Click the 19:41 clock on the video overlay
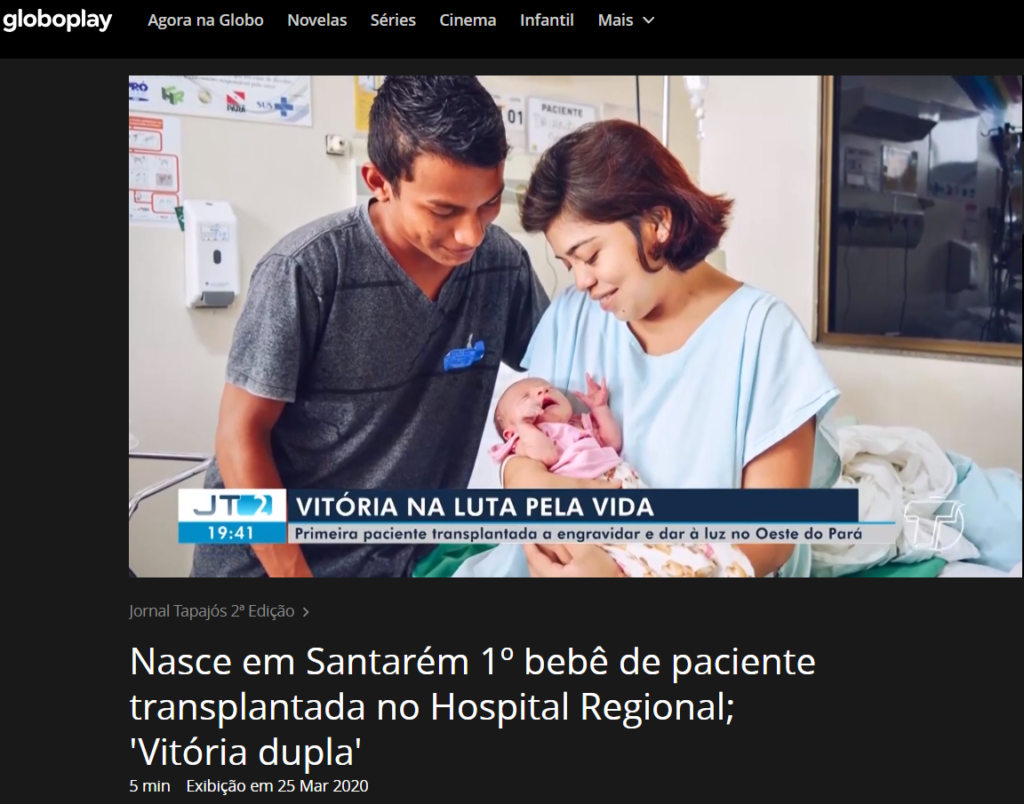This screenshot has width=1024, height=804. pos(232,533)
